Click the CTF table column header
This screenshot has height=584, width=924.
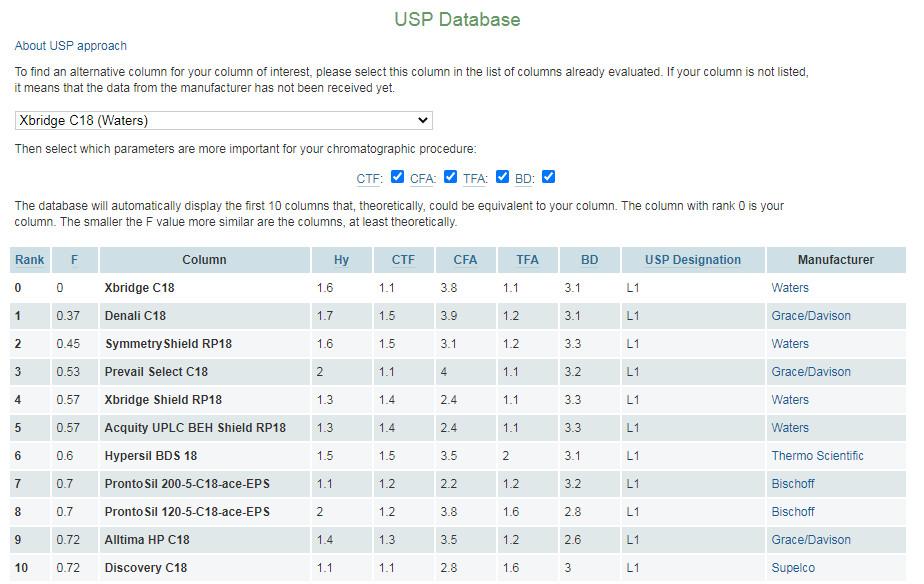tap(403, 260)
